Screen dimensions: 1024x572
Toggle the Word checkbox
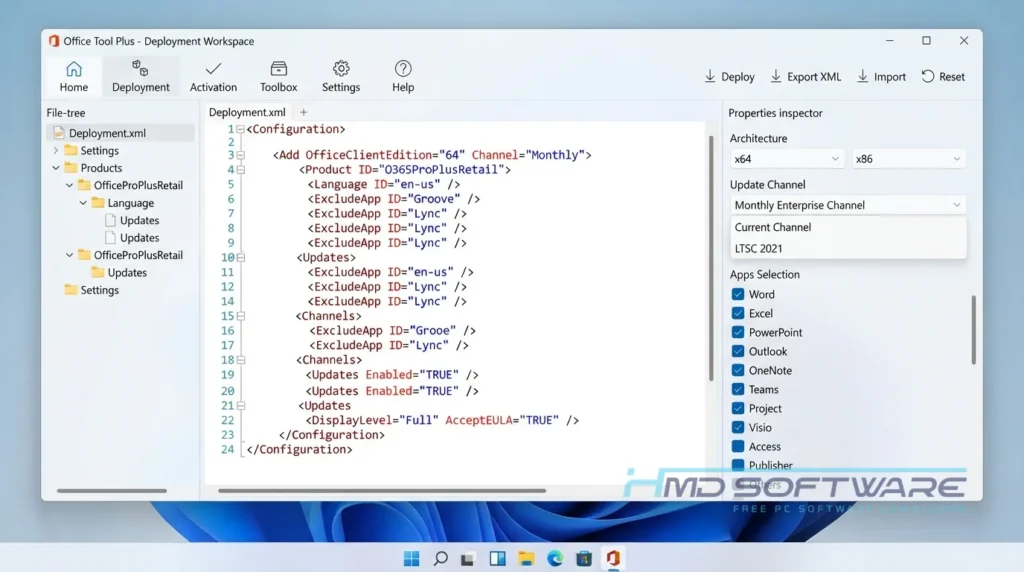738,294
